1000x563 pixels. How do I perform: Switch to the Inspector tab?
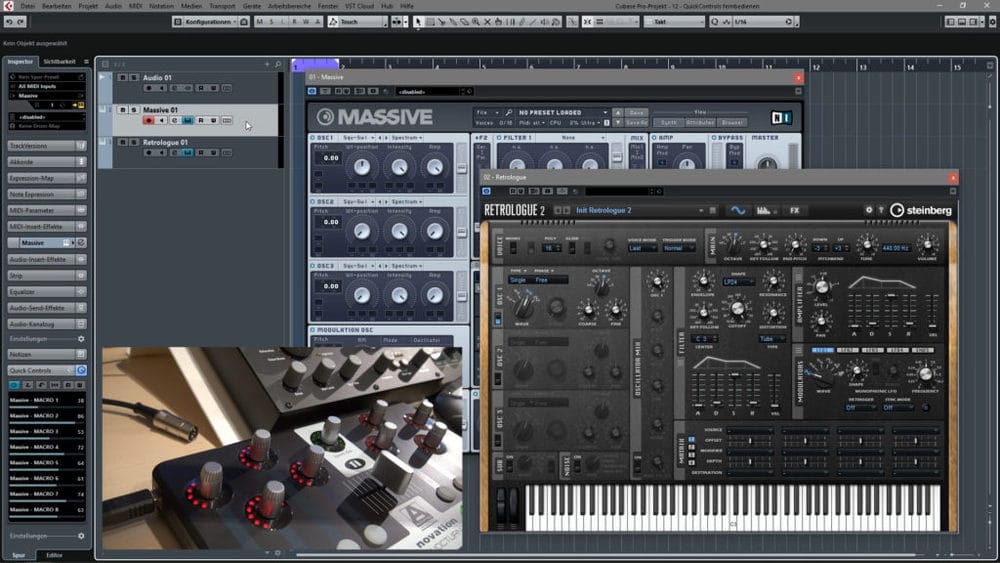click(20, 62)
